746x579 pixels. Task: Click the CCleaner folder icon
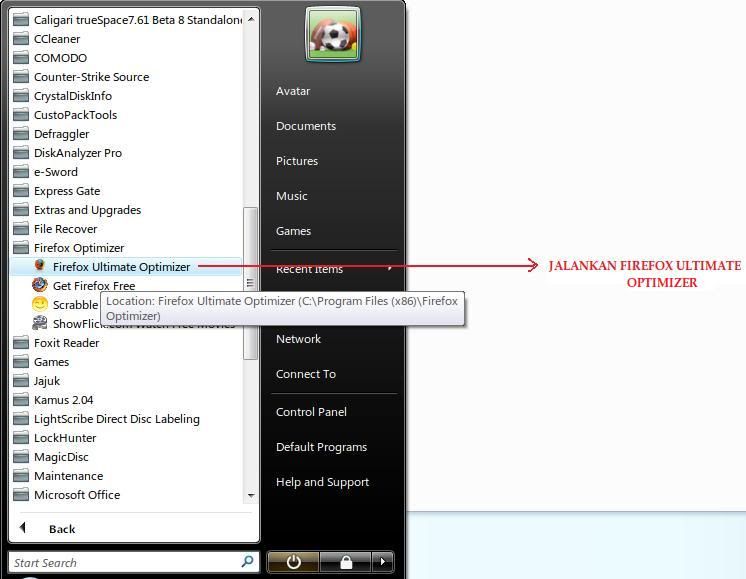[x=21, y=39]
